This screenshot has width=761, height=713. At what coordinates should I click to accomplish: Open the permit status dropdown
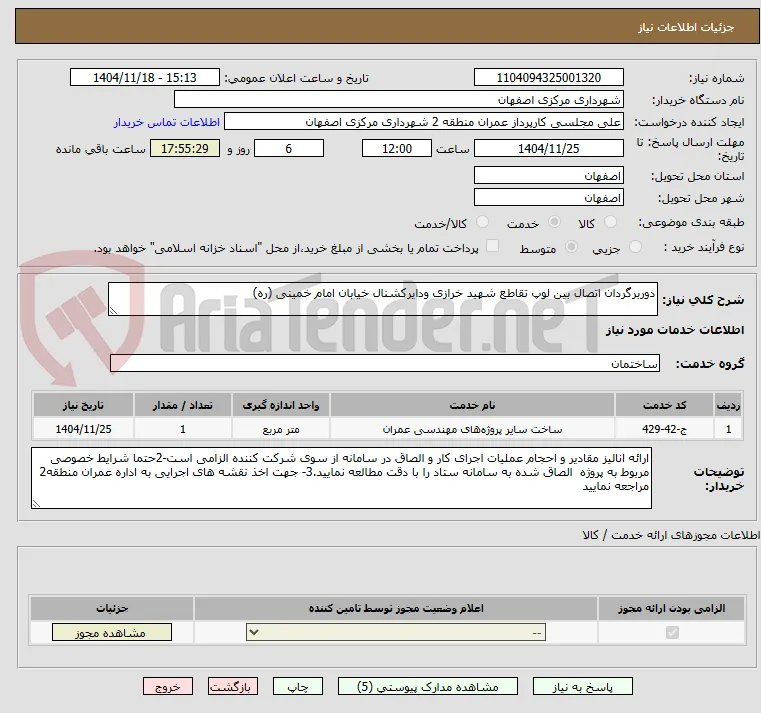pos(396,632)
